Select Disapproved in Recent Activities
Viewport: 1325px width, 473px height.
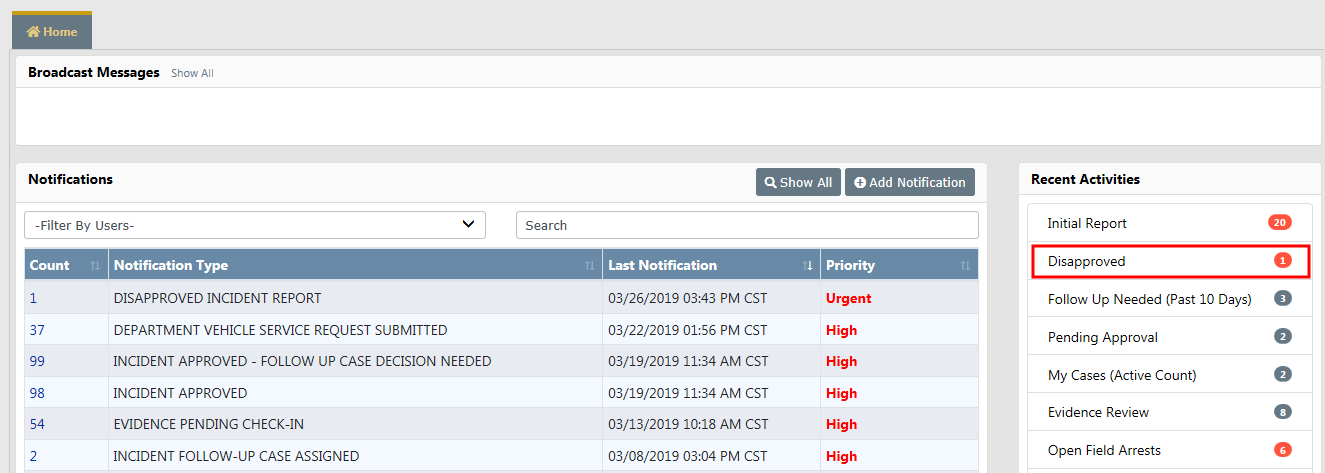pyautogui.click(x=1086, y=261)
